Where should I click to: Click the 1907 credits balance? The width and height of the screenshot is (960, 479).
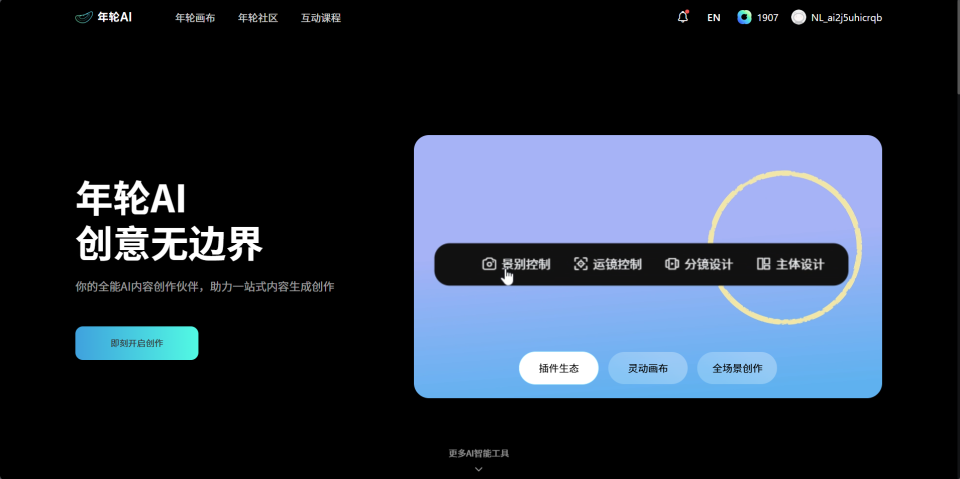click(x=768, y=18)
